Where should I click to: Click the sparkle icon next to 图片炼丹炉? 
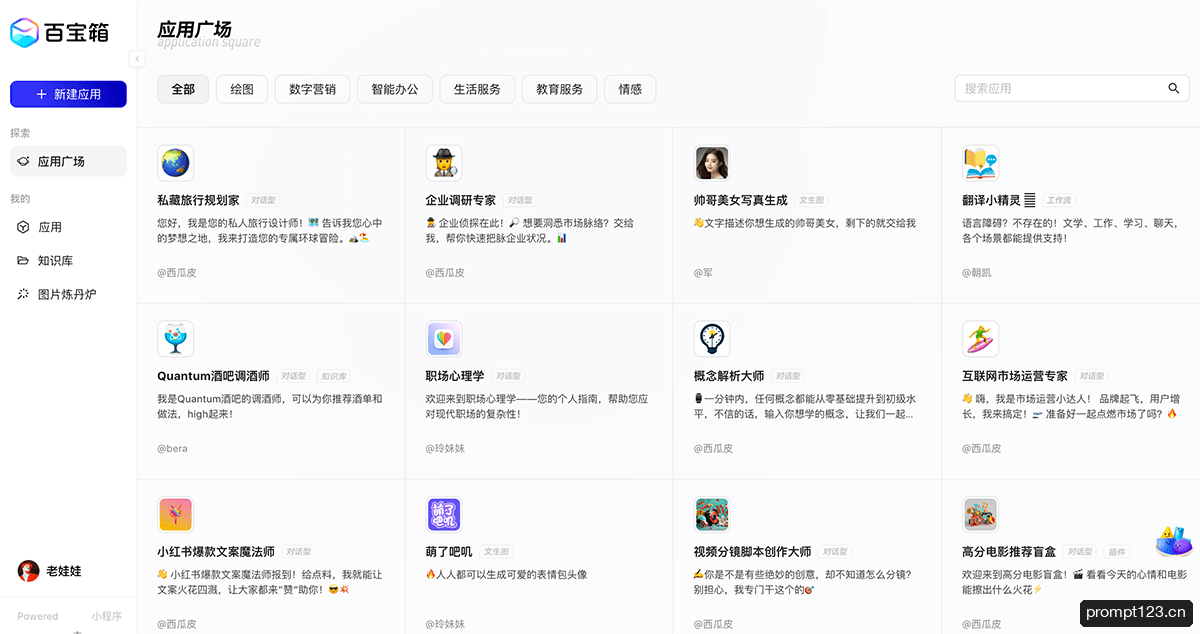pyautogui.click(x=23, y=295)
